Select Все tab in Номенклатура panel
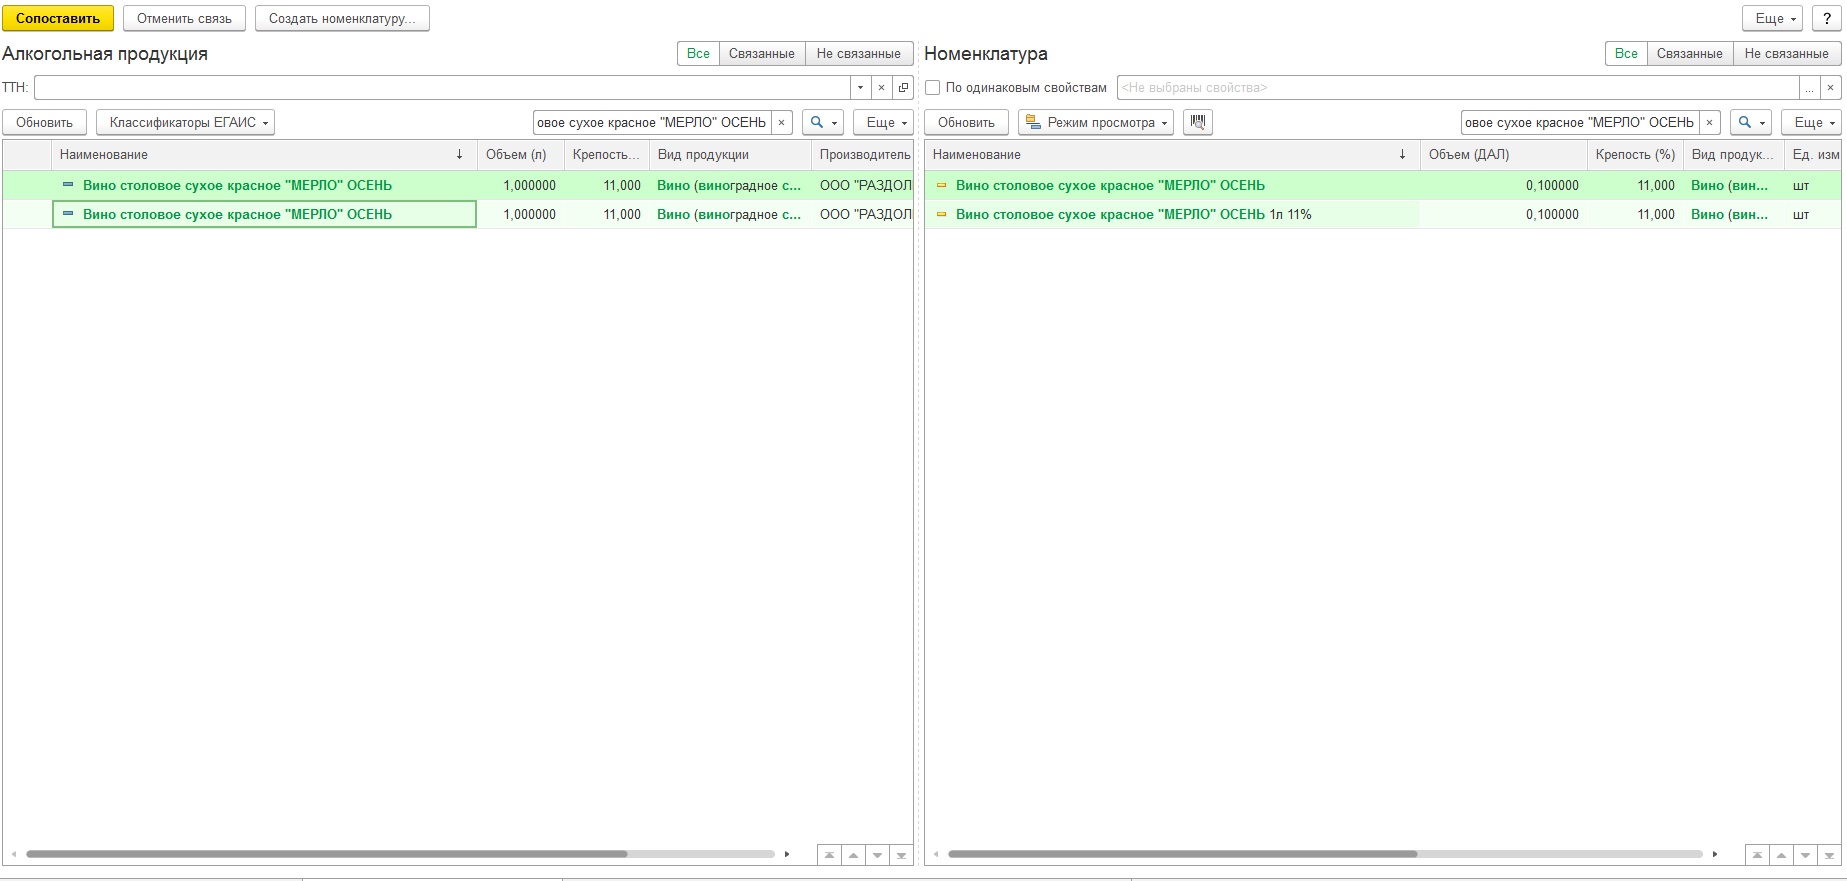 (1626, 54)
